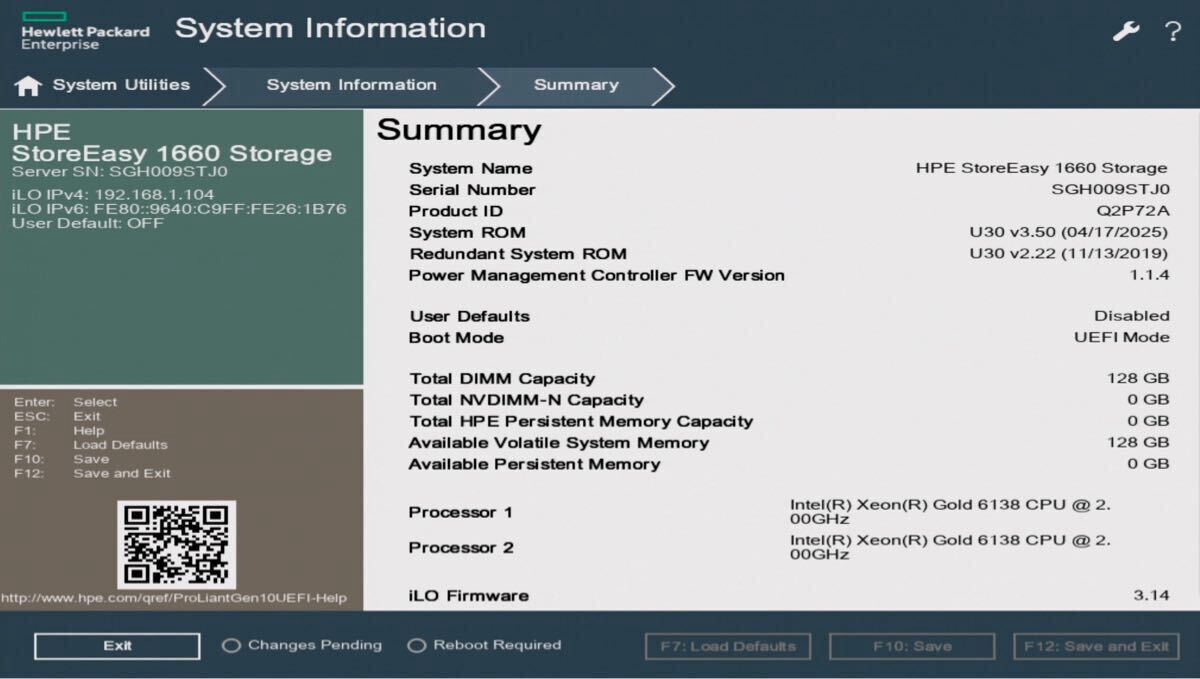Click the F7: Load Defaults key hint in sidebar

[91, 445]
